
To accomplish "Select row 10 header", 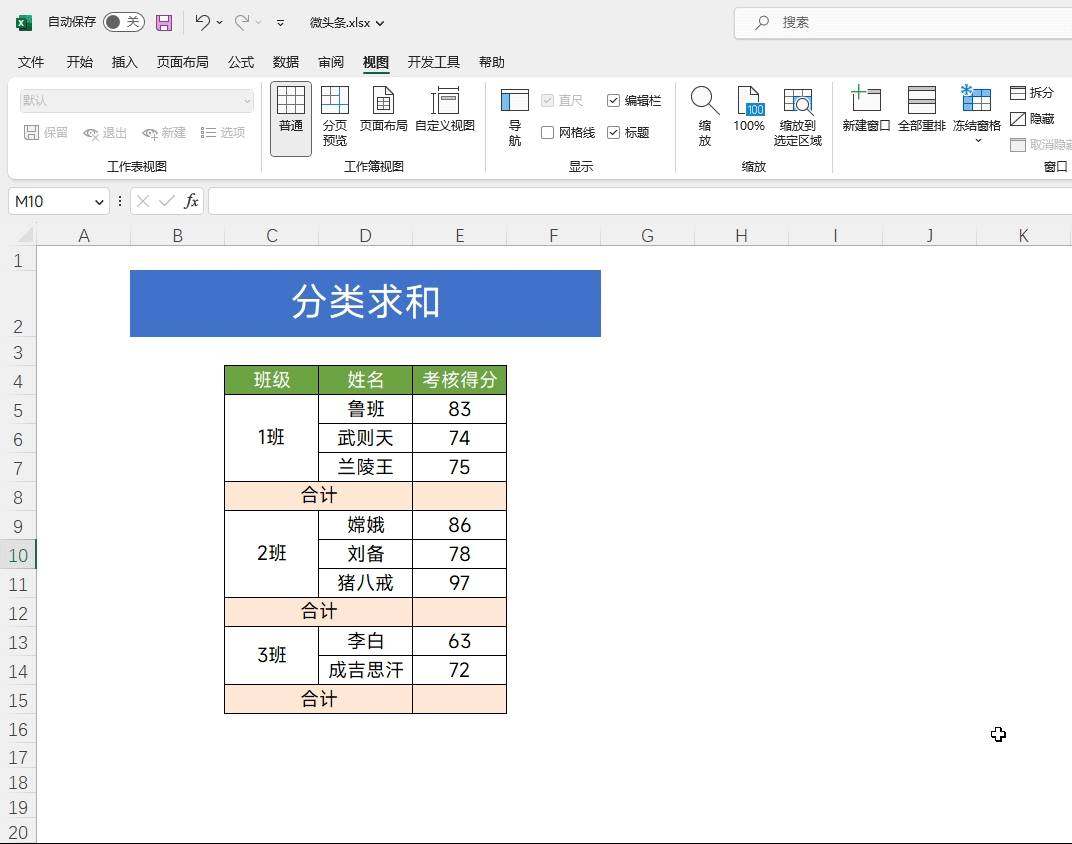I will pos(18,554).
